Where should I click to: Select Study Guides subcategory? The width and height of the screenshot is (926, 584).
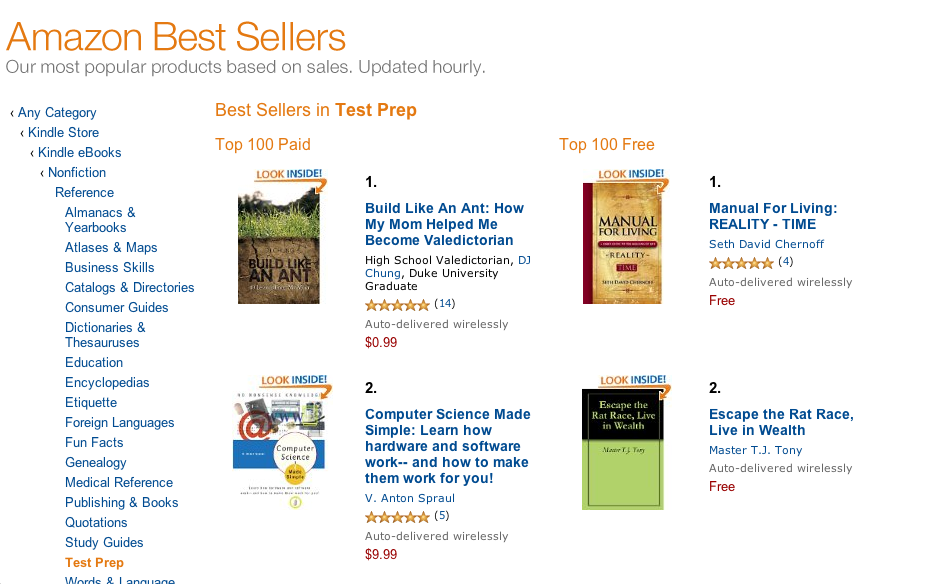[104, 542]
